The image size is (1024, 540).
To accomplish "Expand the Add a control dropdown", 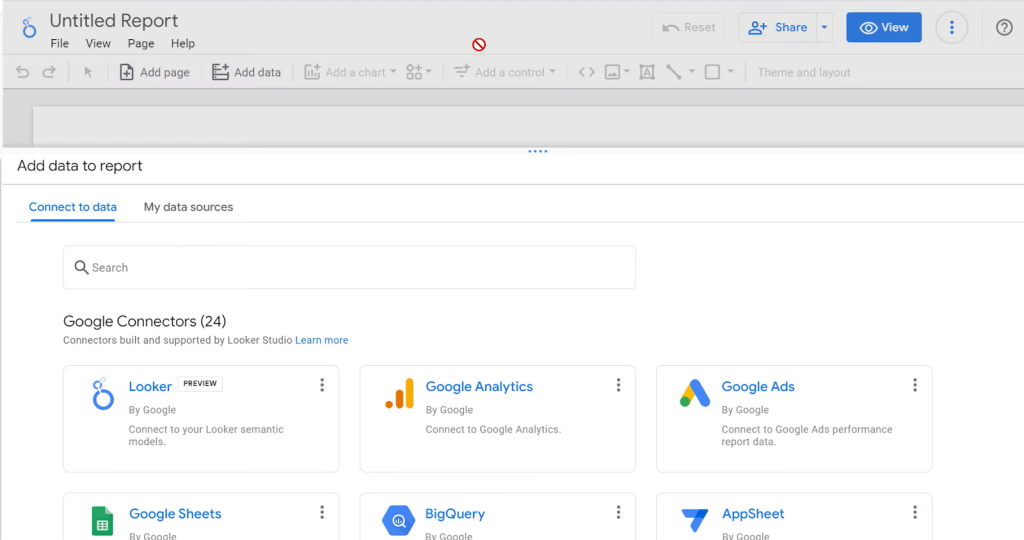I will (x=505, y=72).
